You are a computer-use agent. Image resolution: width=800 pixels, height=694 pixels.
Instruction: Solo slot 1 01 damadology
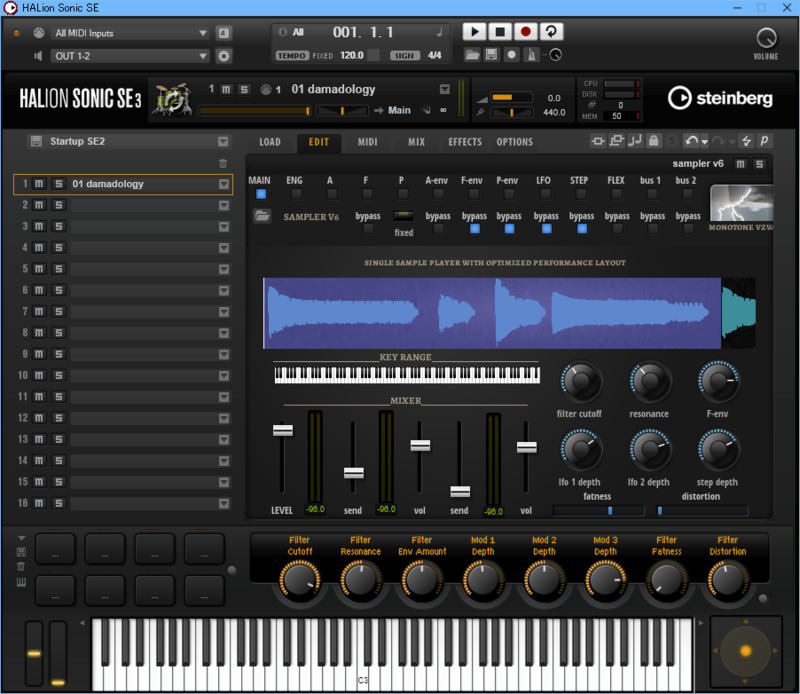coord(59,184)
